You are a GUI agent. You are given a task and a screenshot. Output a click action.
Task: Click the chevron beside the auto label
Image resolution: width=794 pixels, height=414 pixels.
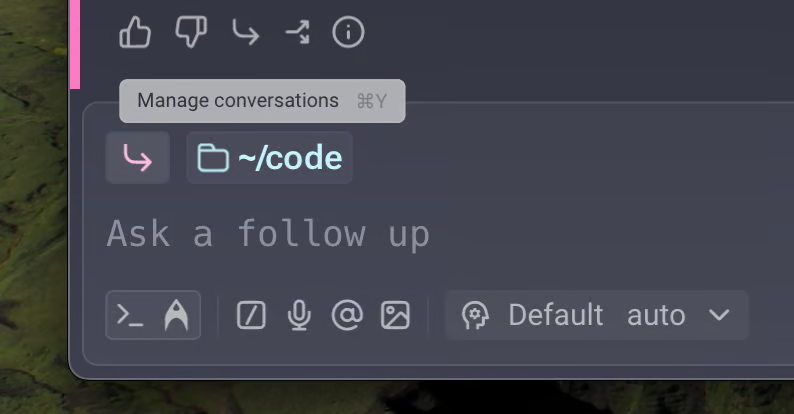pyautogui.click(x=719, y=315)
